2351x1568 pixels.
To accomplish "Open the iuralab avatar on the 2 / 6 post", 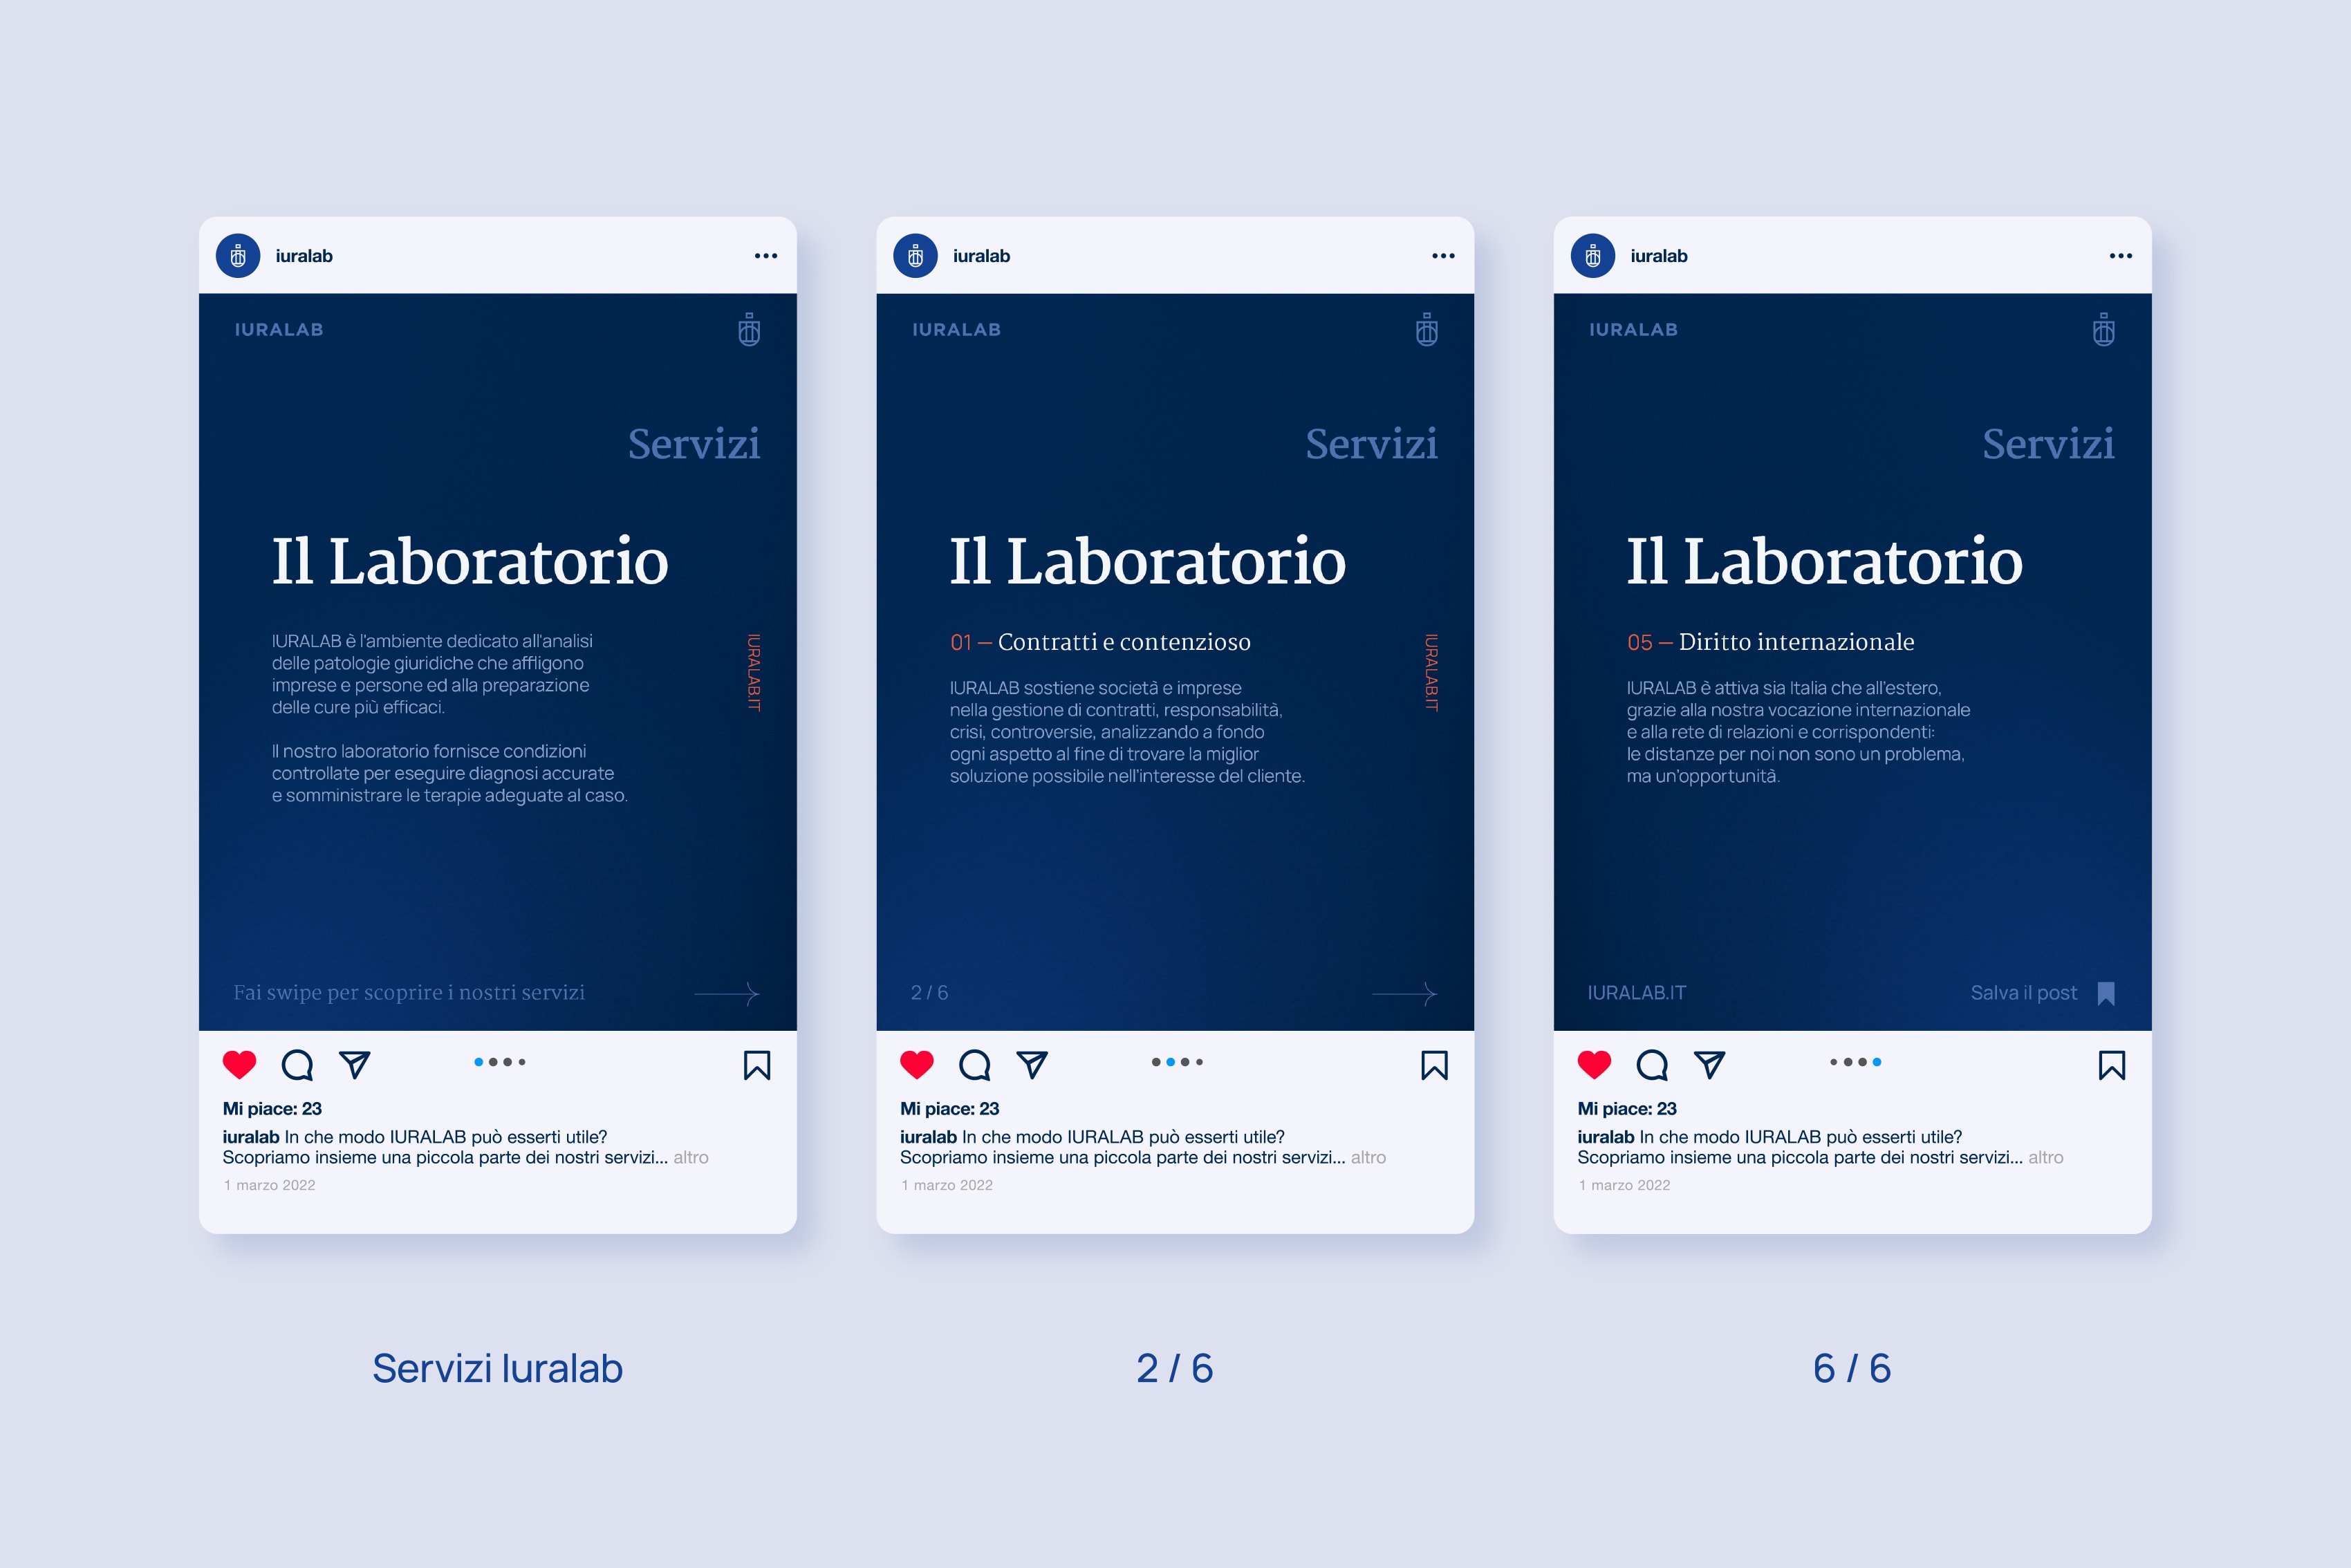I will 915,256.
